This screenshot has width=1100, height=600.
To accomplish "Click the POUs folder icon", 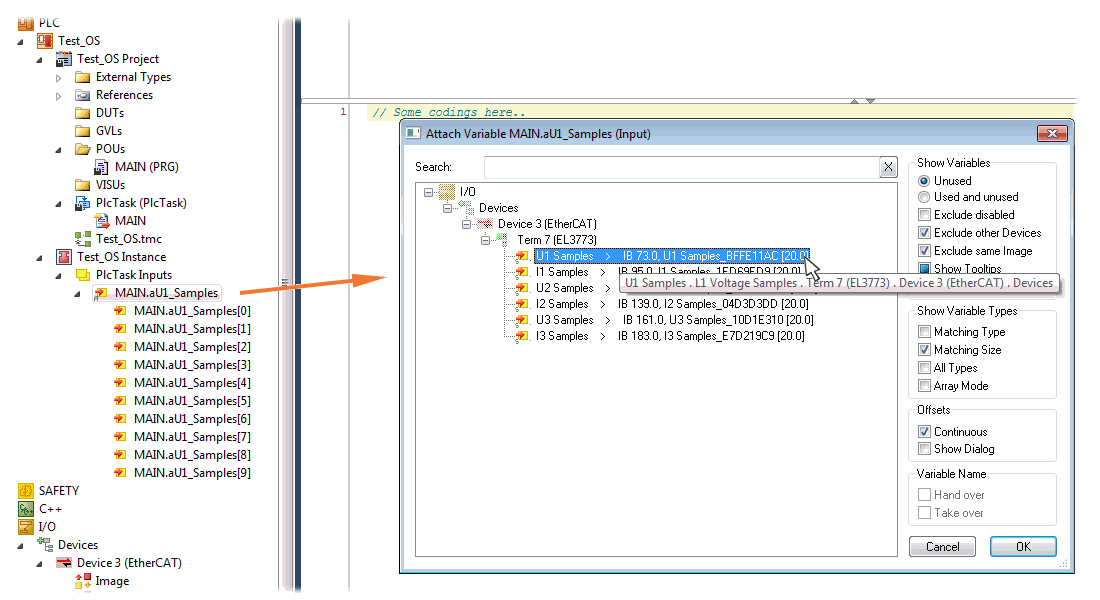I will point(83,149).
